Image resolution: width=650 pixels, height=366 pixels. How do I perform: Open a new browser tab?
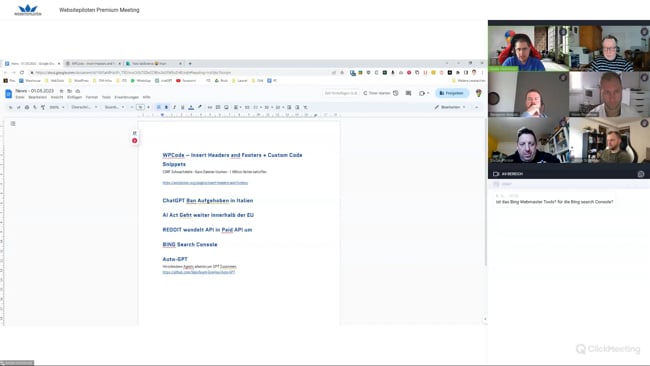(x=190, y=63)
